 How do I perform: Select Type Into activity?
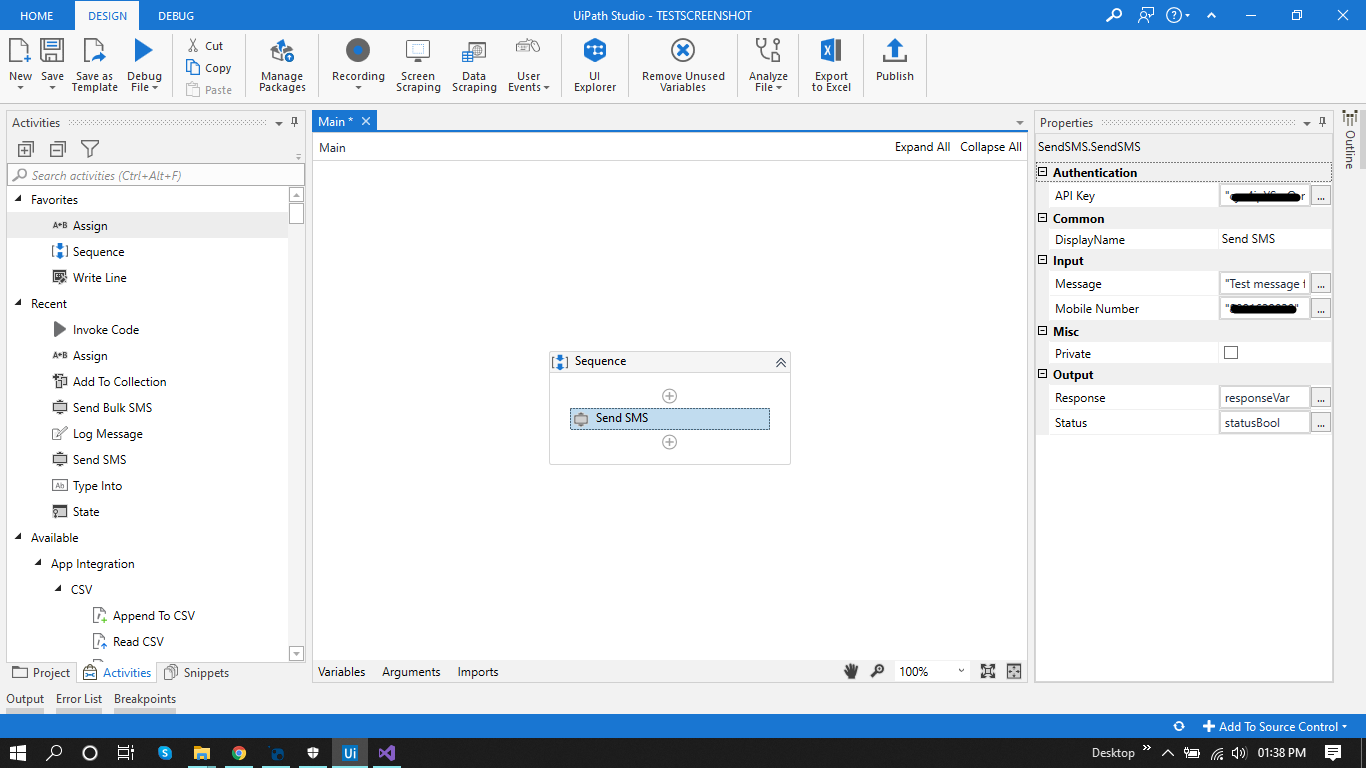tap(87, 486)
